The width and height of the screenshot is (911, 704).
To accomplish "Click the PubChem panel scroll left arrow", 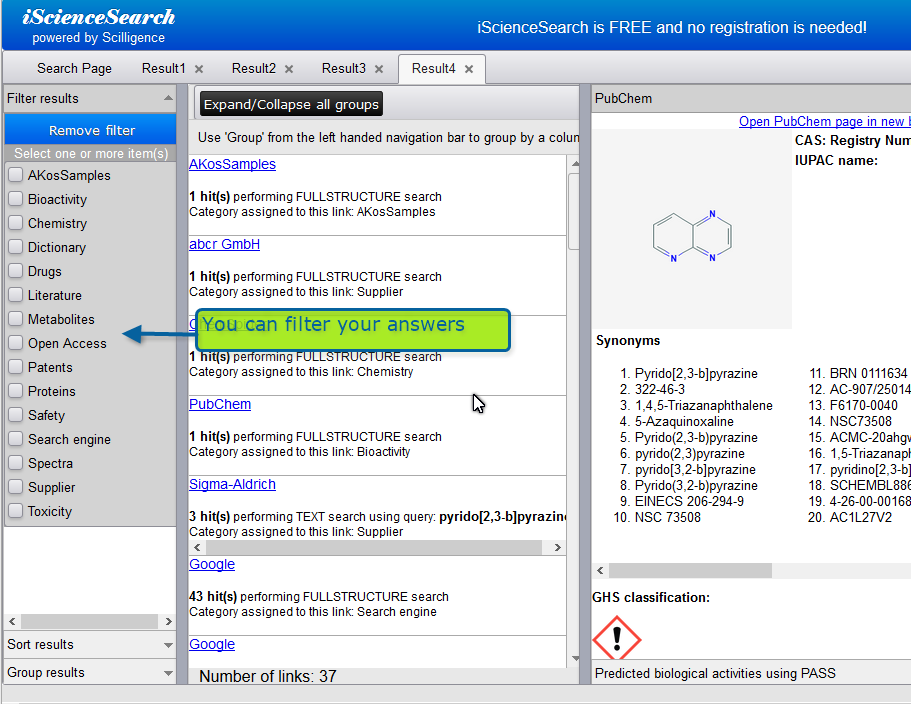I will pyautogui.click(x=600, y=571).
